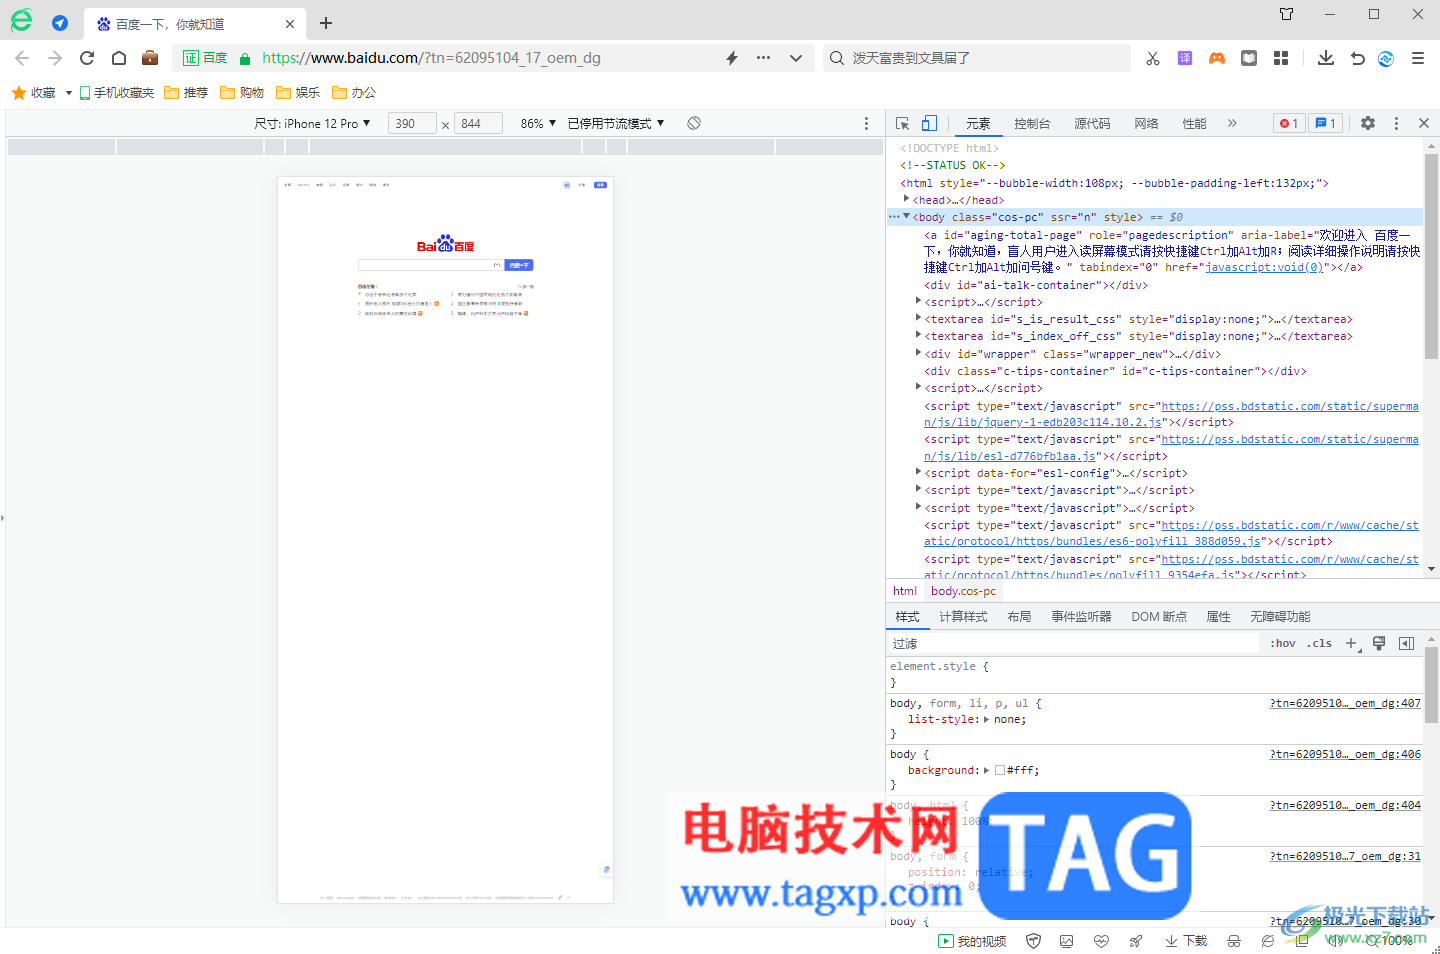Viewport: 1440px width, 954px height.
Task: Toggle computed styles sidebar pane
Action: pos(1406,643)
